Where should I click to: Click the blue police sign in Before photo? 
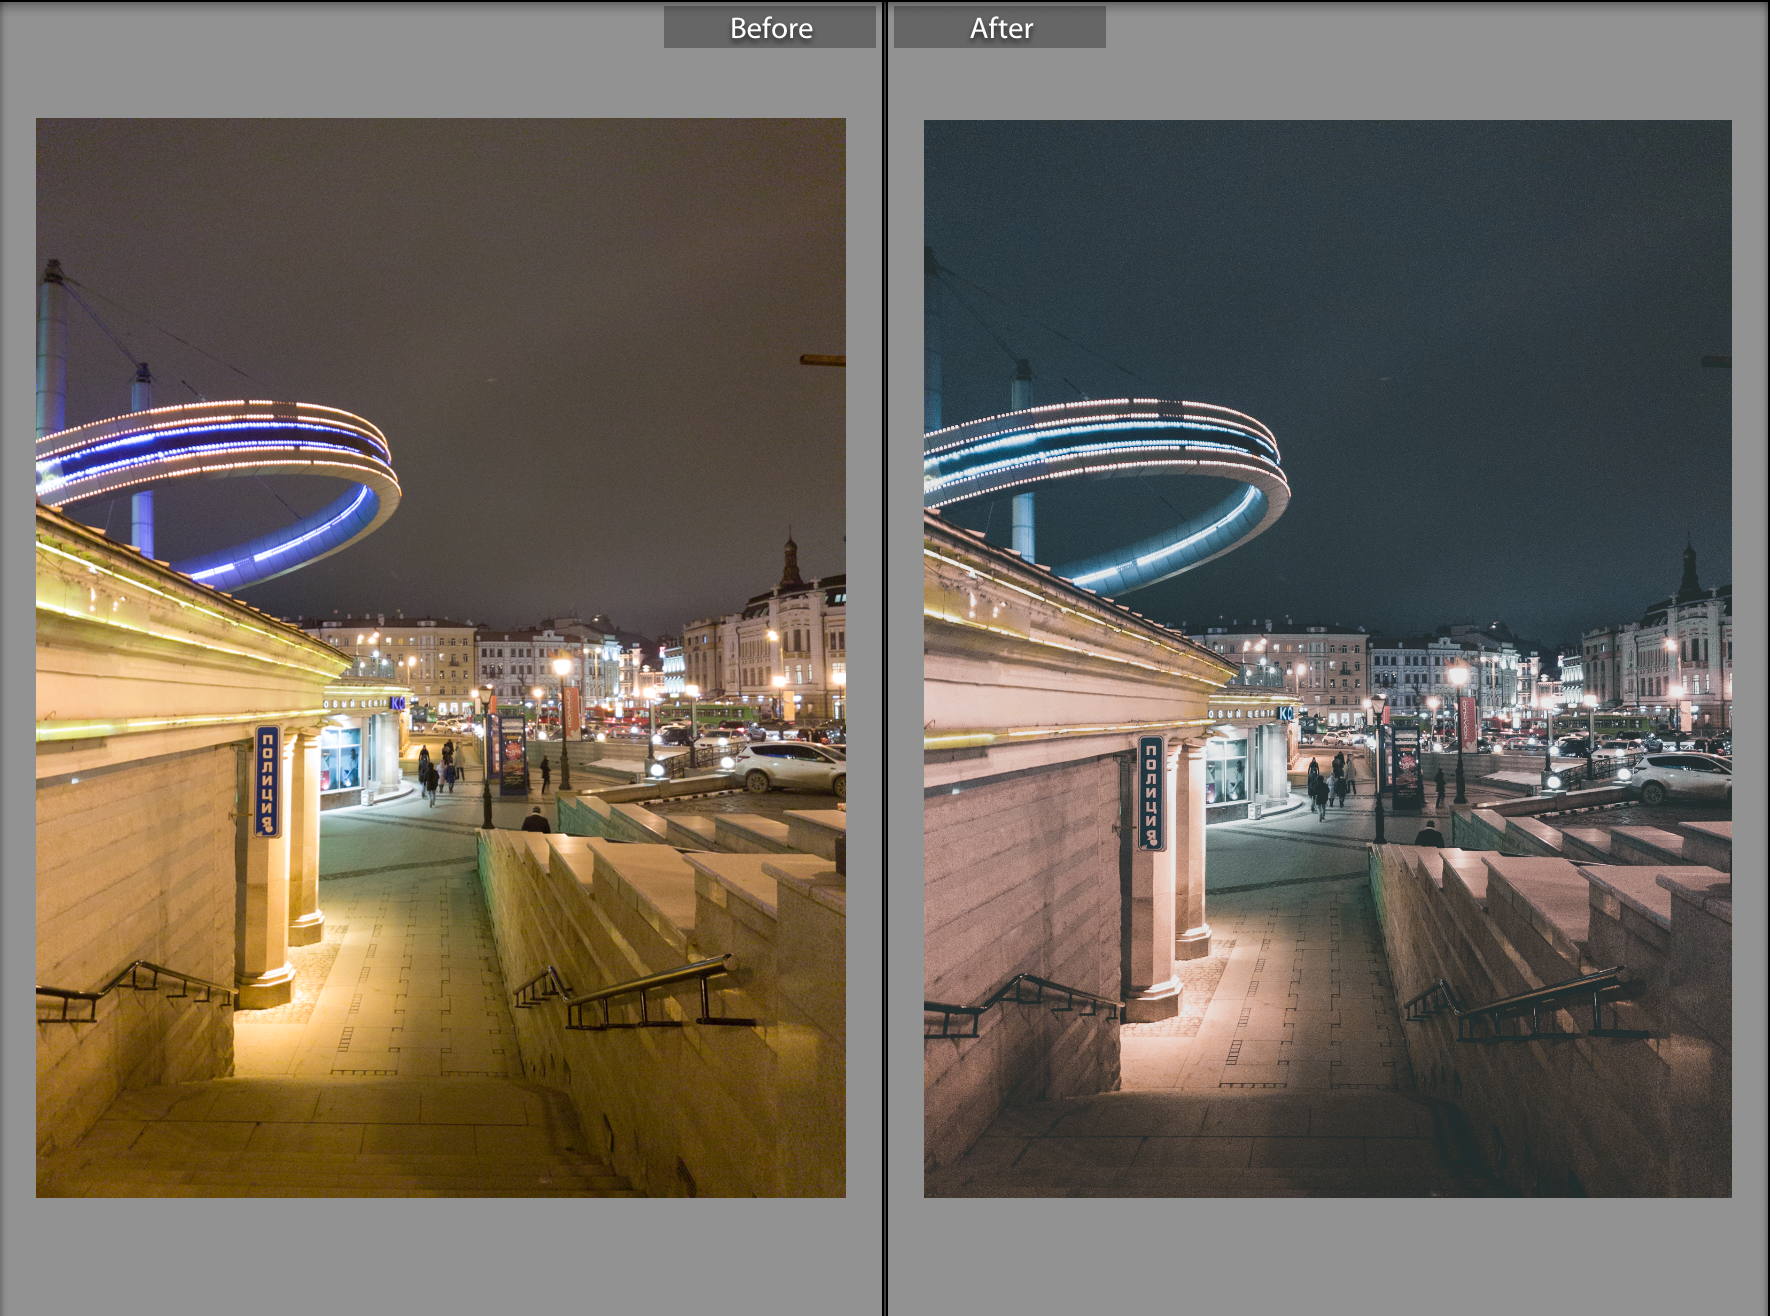click(267, 781)
